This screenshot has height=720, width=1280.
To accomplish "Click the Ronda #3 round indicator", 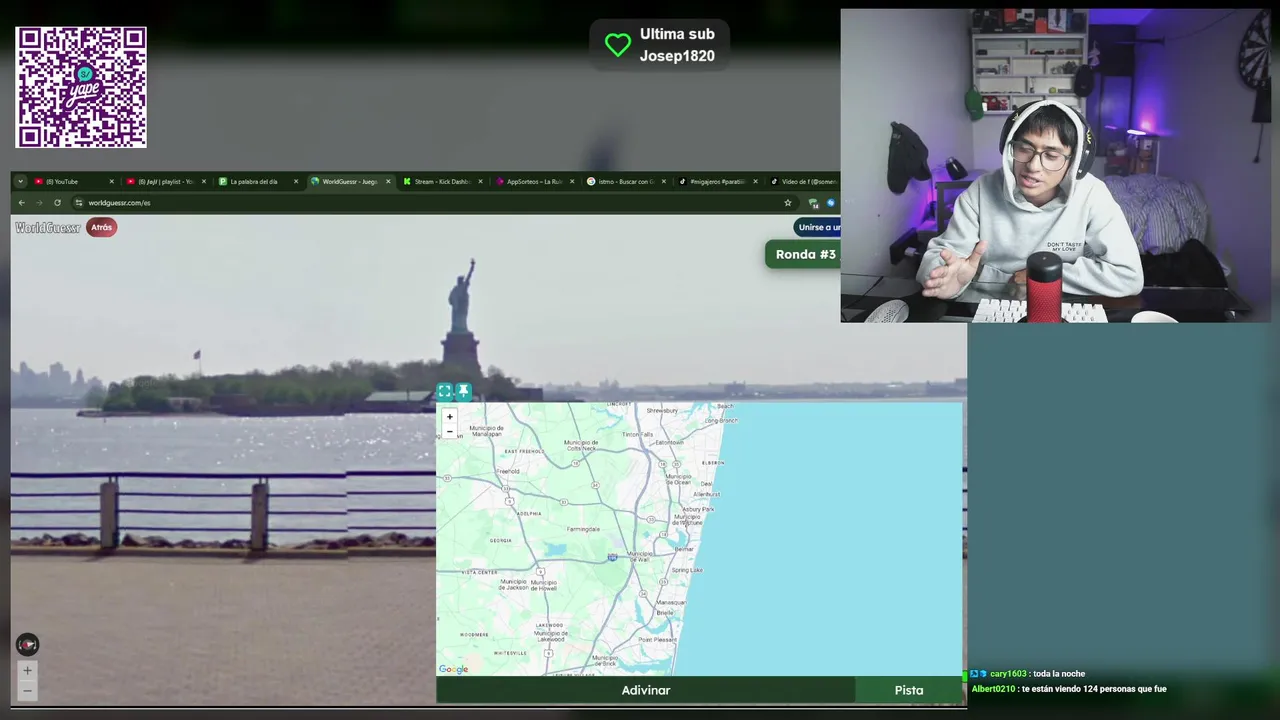I will point(805,255).
